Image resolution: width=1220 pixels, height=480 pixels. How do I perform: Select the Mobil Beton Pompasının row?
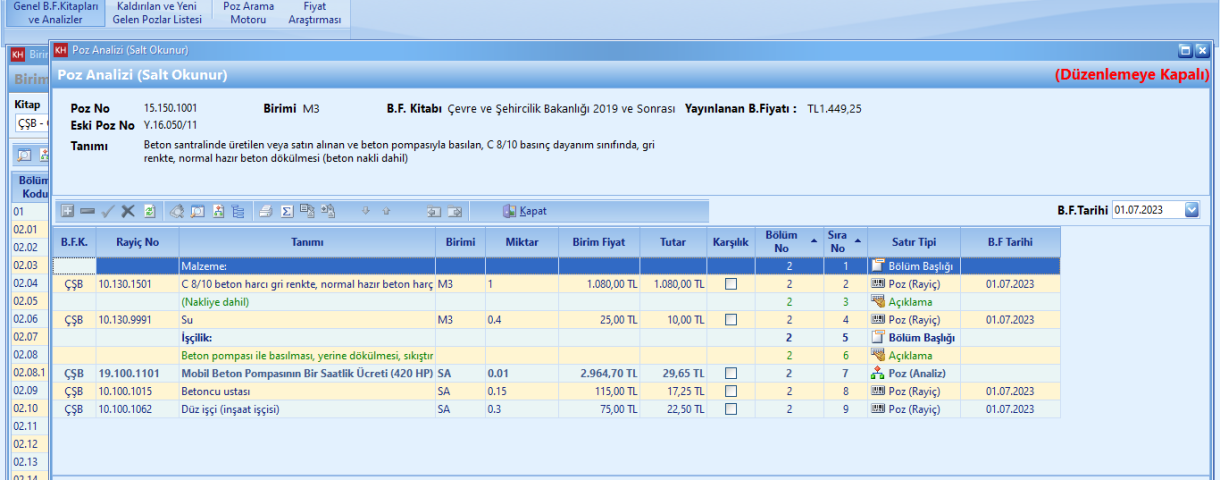[x=305, y=373]
